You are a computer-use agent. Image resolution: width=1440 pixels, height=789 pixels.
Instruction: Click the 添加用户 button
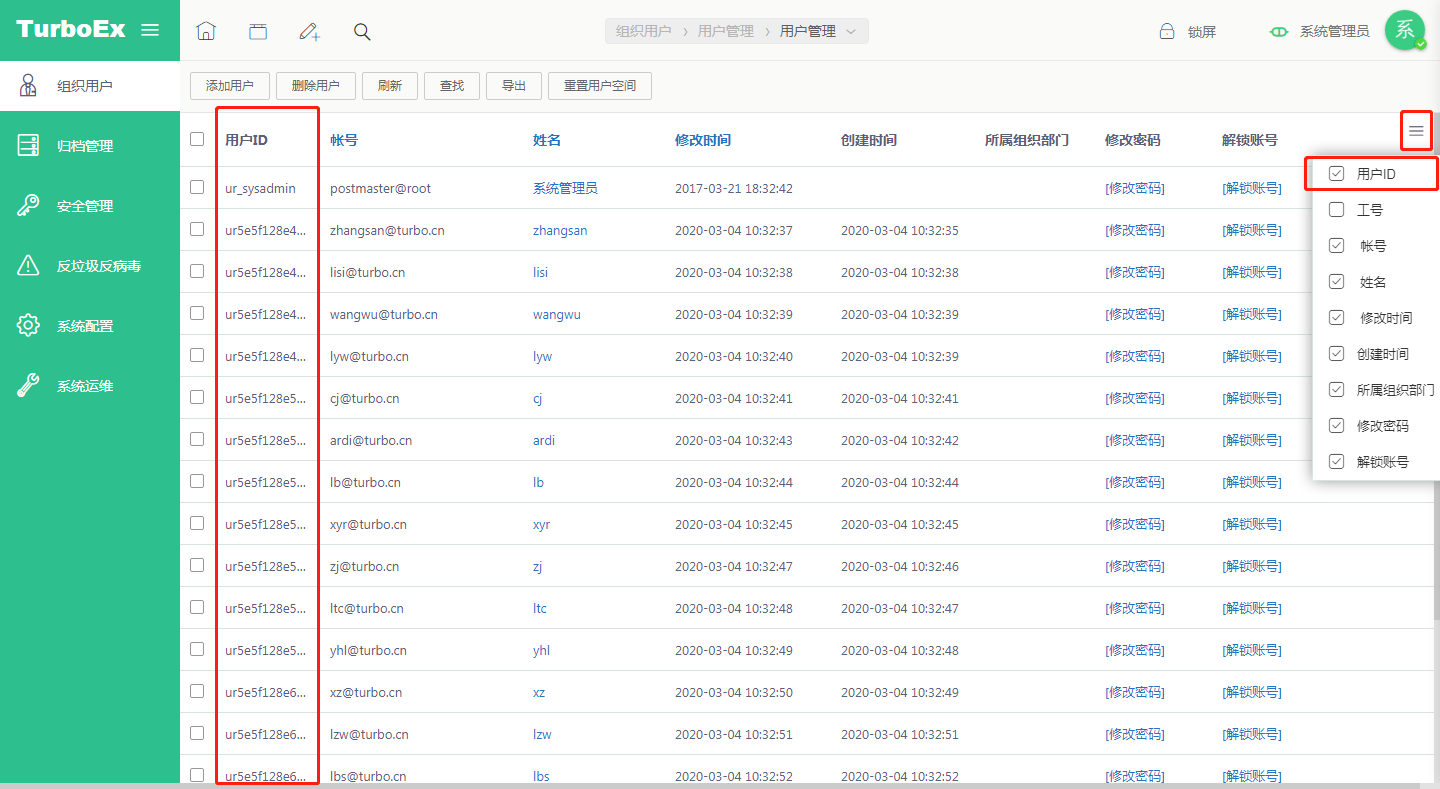point(230,86)
